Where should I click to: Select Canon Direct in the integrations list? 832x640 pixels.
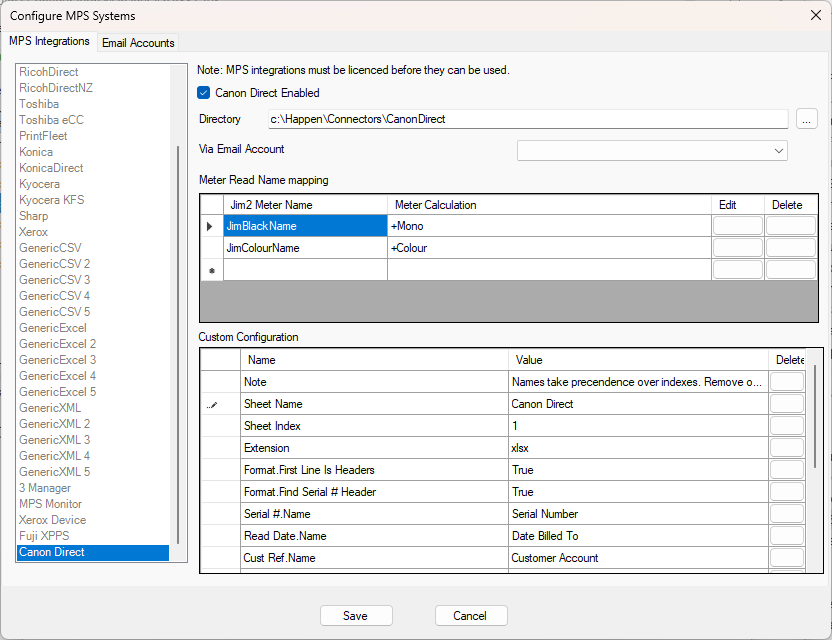[x=93, y=552]
